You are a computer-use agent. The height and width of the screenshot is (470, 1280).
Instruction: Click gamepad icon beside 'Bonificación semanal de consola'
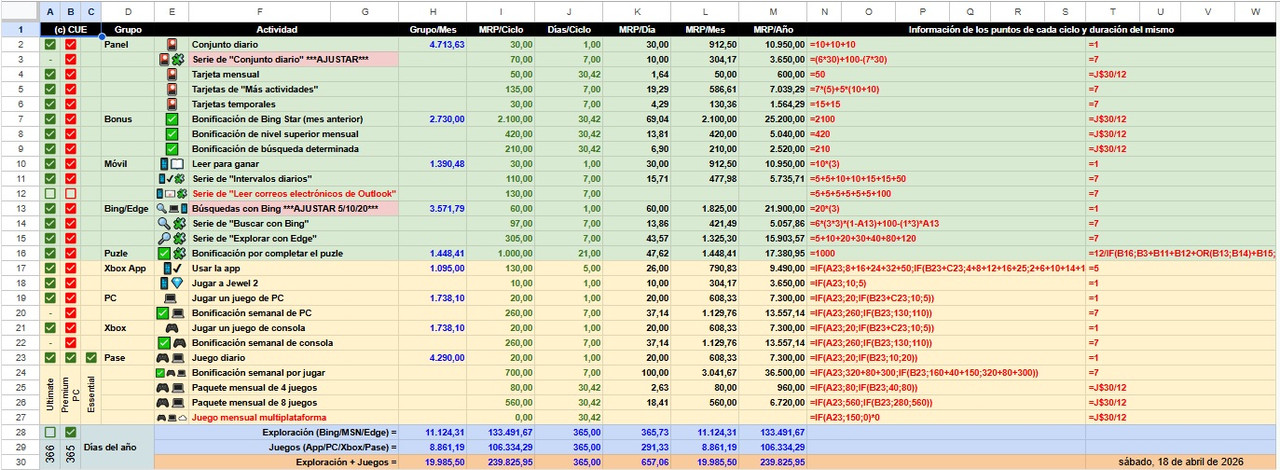pyautogui.click(x=179, y=343)
